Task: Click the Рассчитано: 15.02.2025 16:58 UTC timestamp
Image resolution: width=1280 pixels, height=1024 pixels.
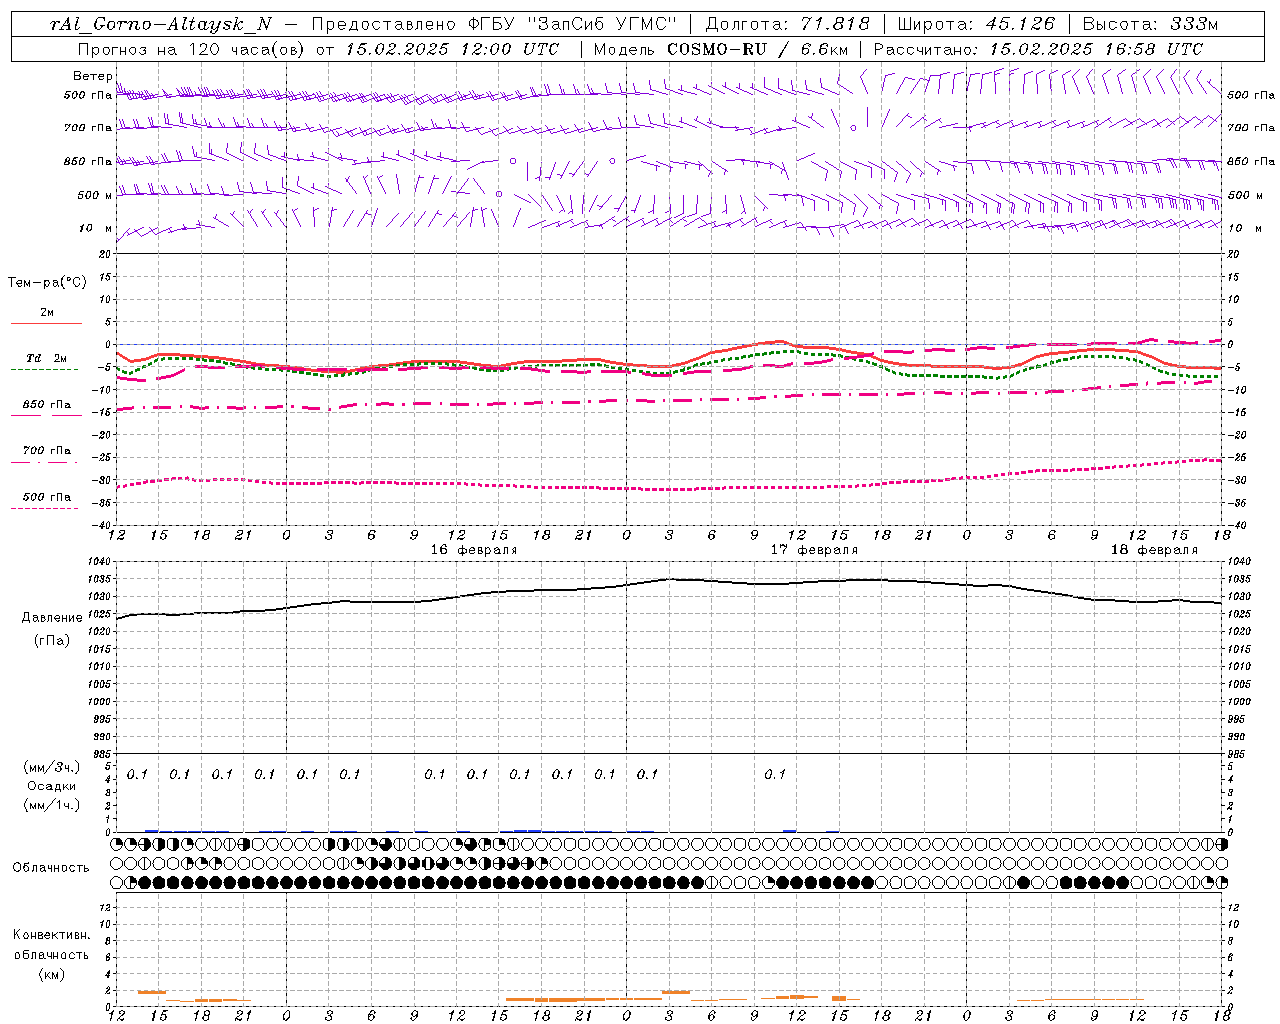Action: pos(1038,49)
